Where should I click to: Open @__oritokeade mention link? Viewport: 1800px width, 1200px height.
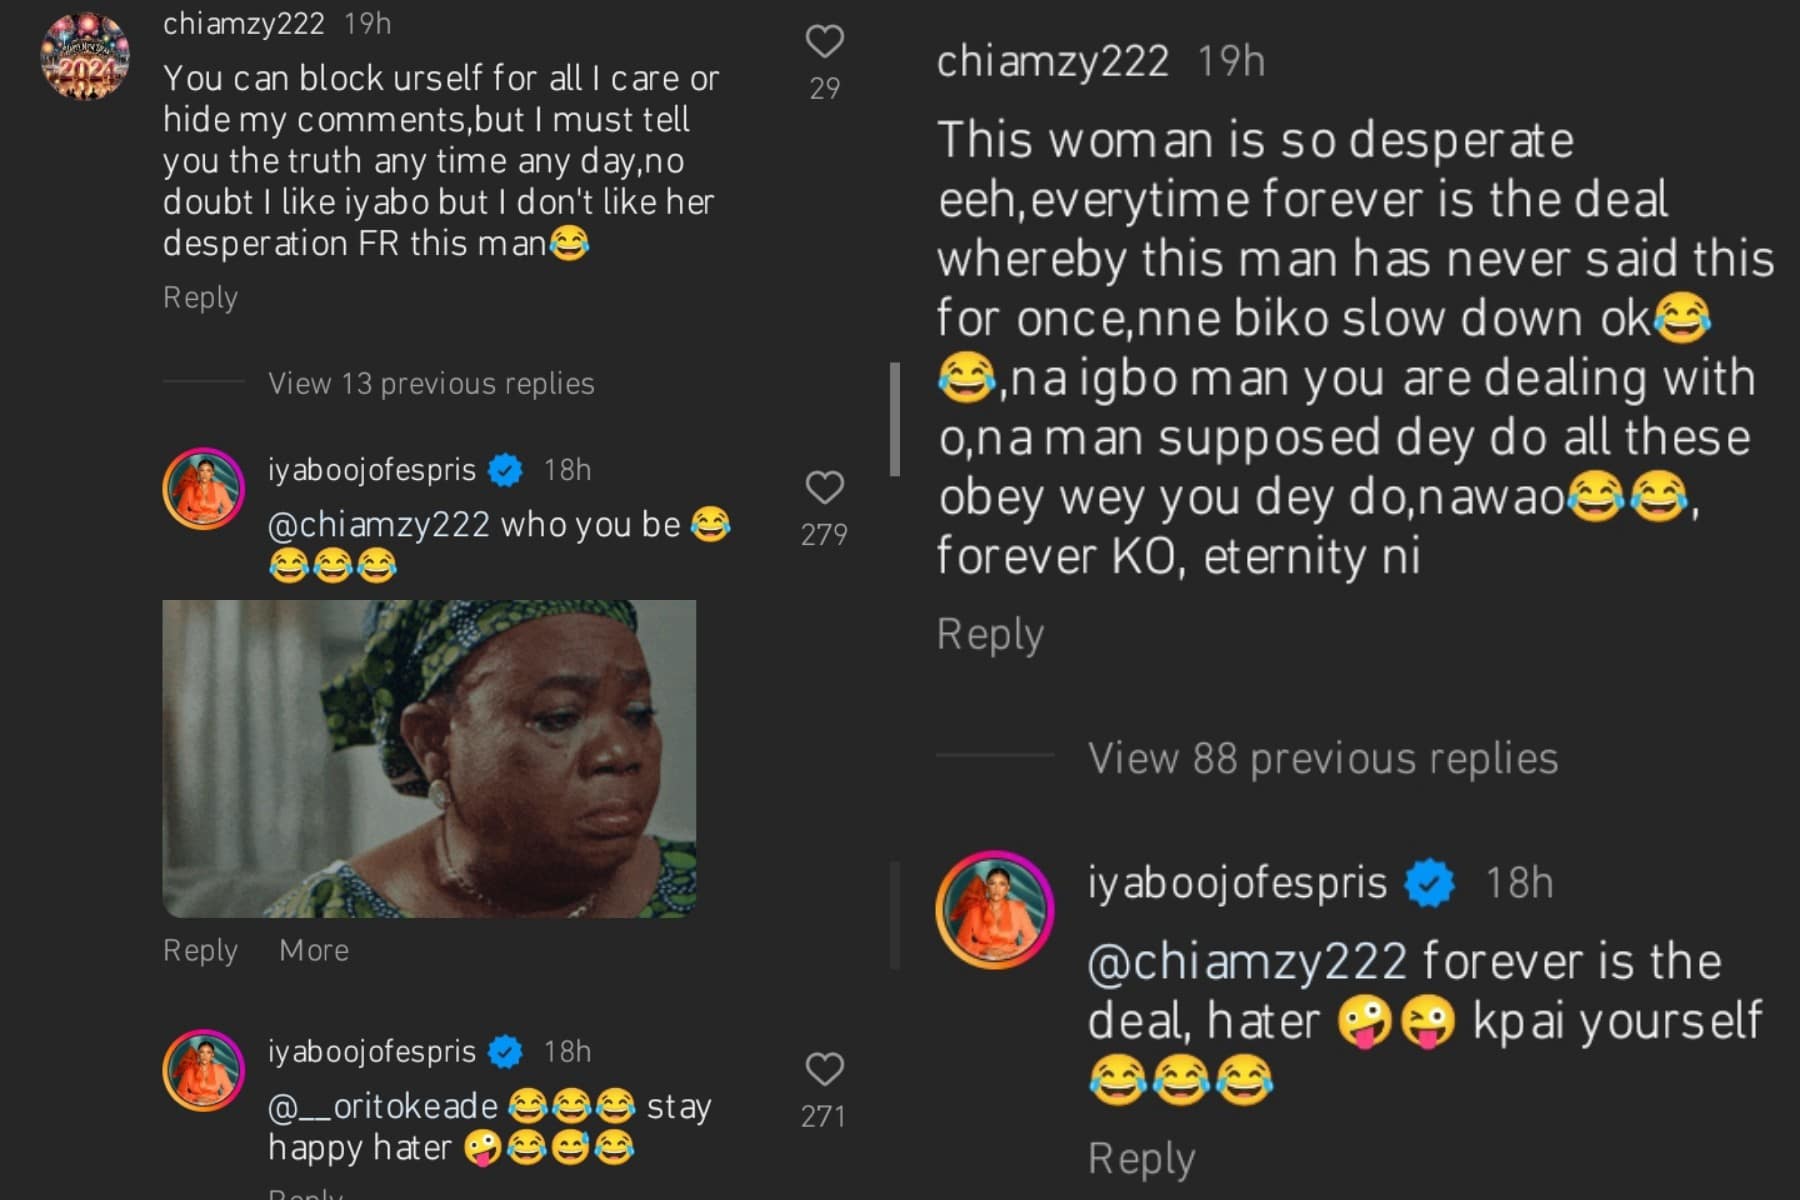coord(382,1107)
